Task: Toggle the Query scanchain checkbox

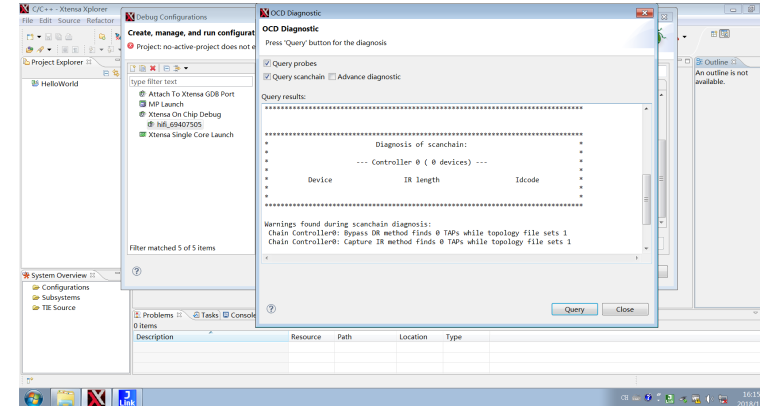Action: pos(267,77)
